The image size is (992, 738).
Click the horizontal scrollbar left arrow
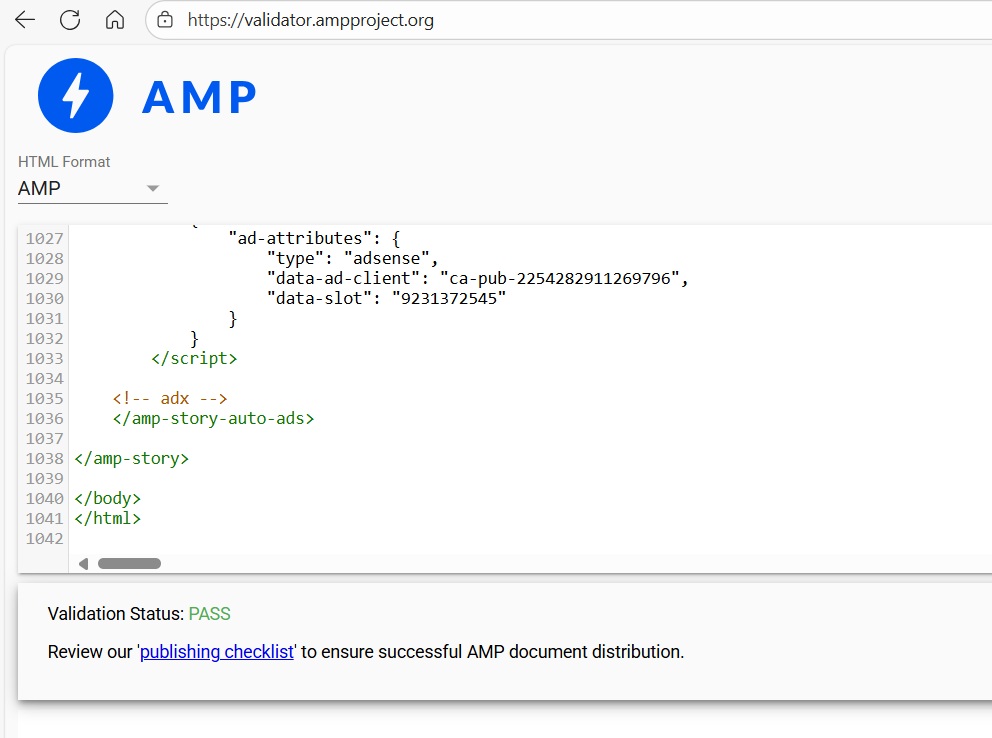tap(83, 563)
